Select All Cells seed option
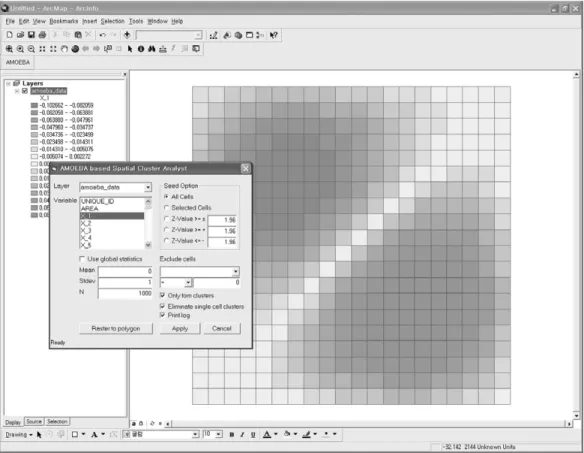 click(166, 196)
